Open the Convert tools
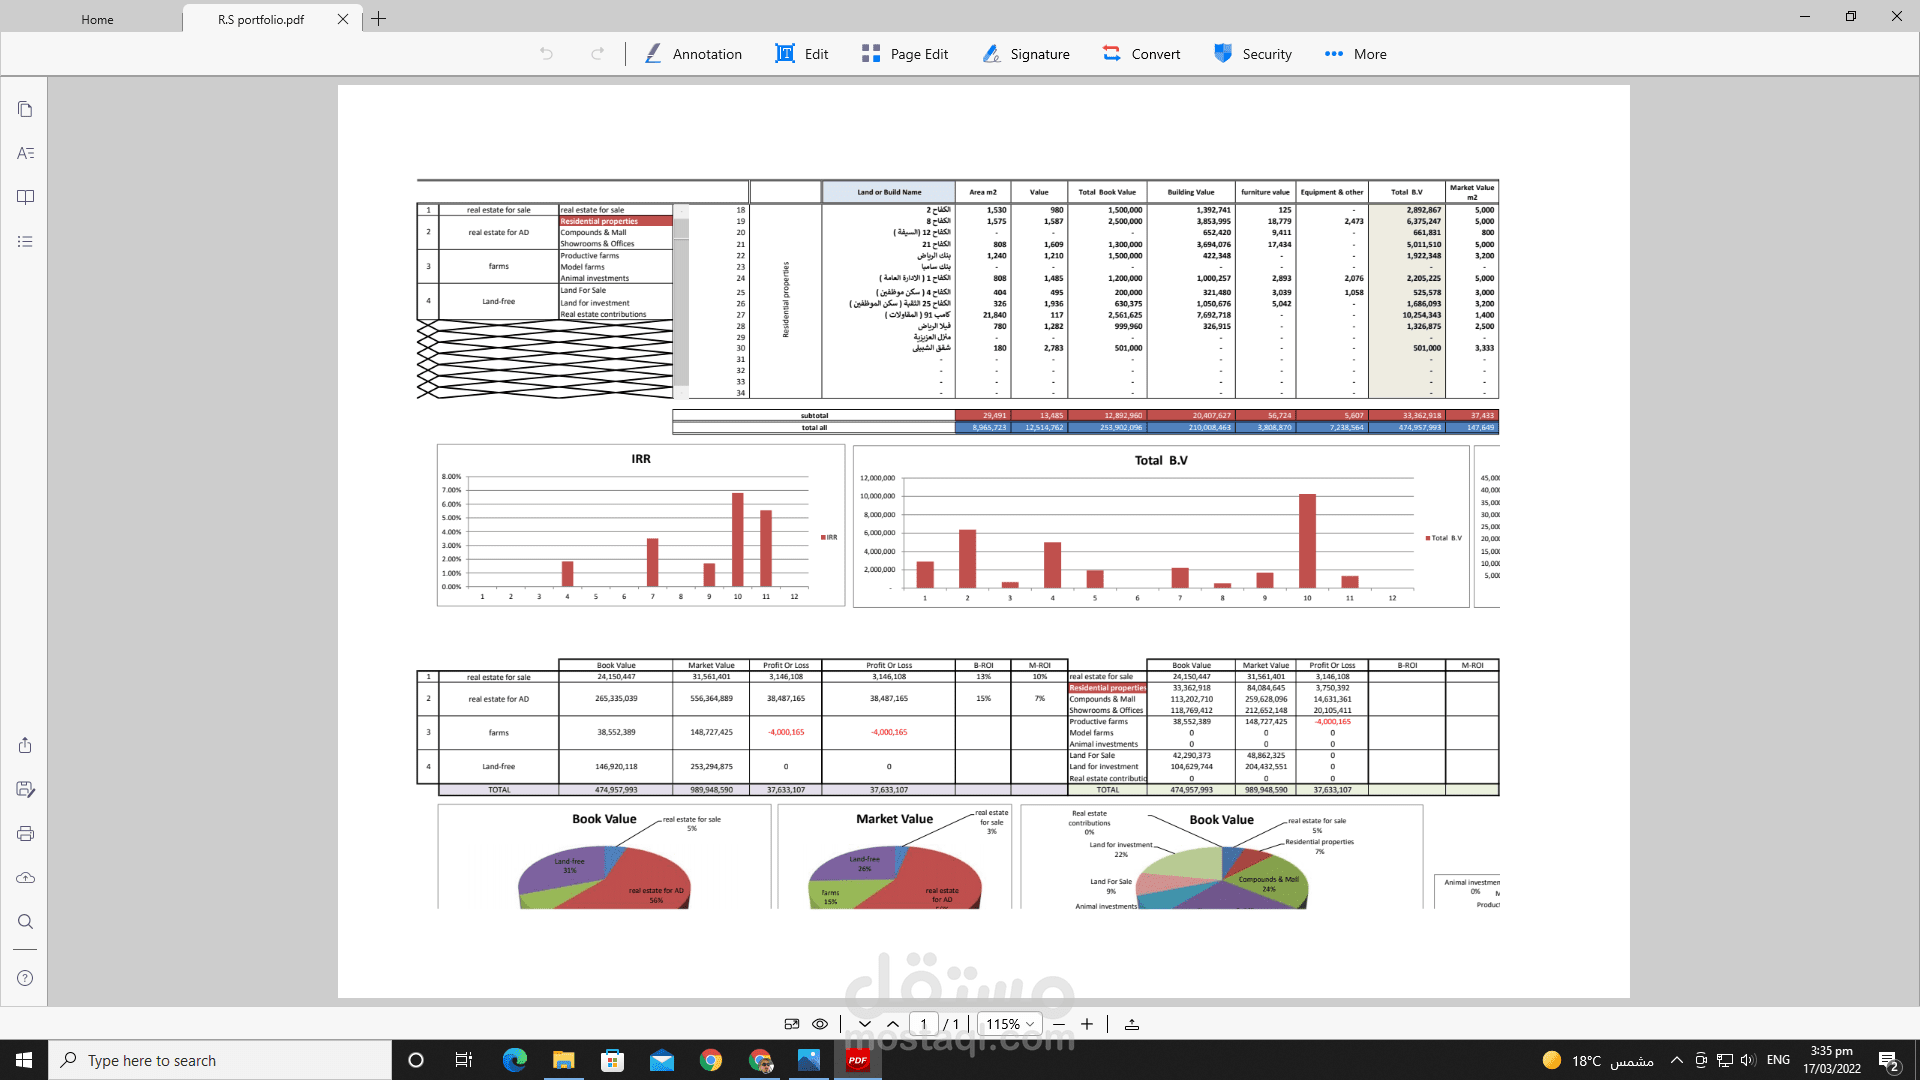 click(1141, 54)
